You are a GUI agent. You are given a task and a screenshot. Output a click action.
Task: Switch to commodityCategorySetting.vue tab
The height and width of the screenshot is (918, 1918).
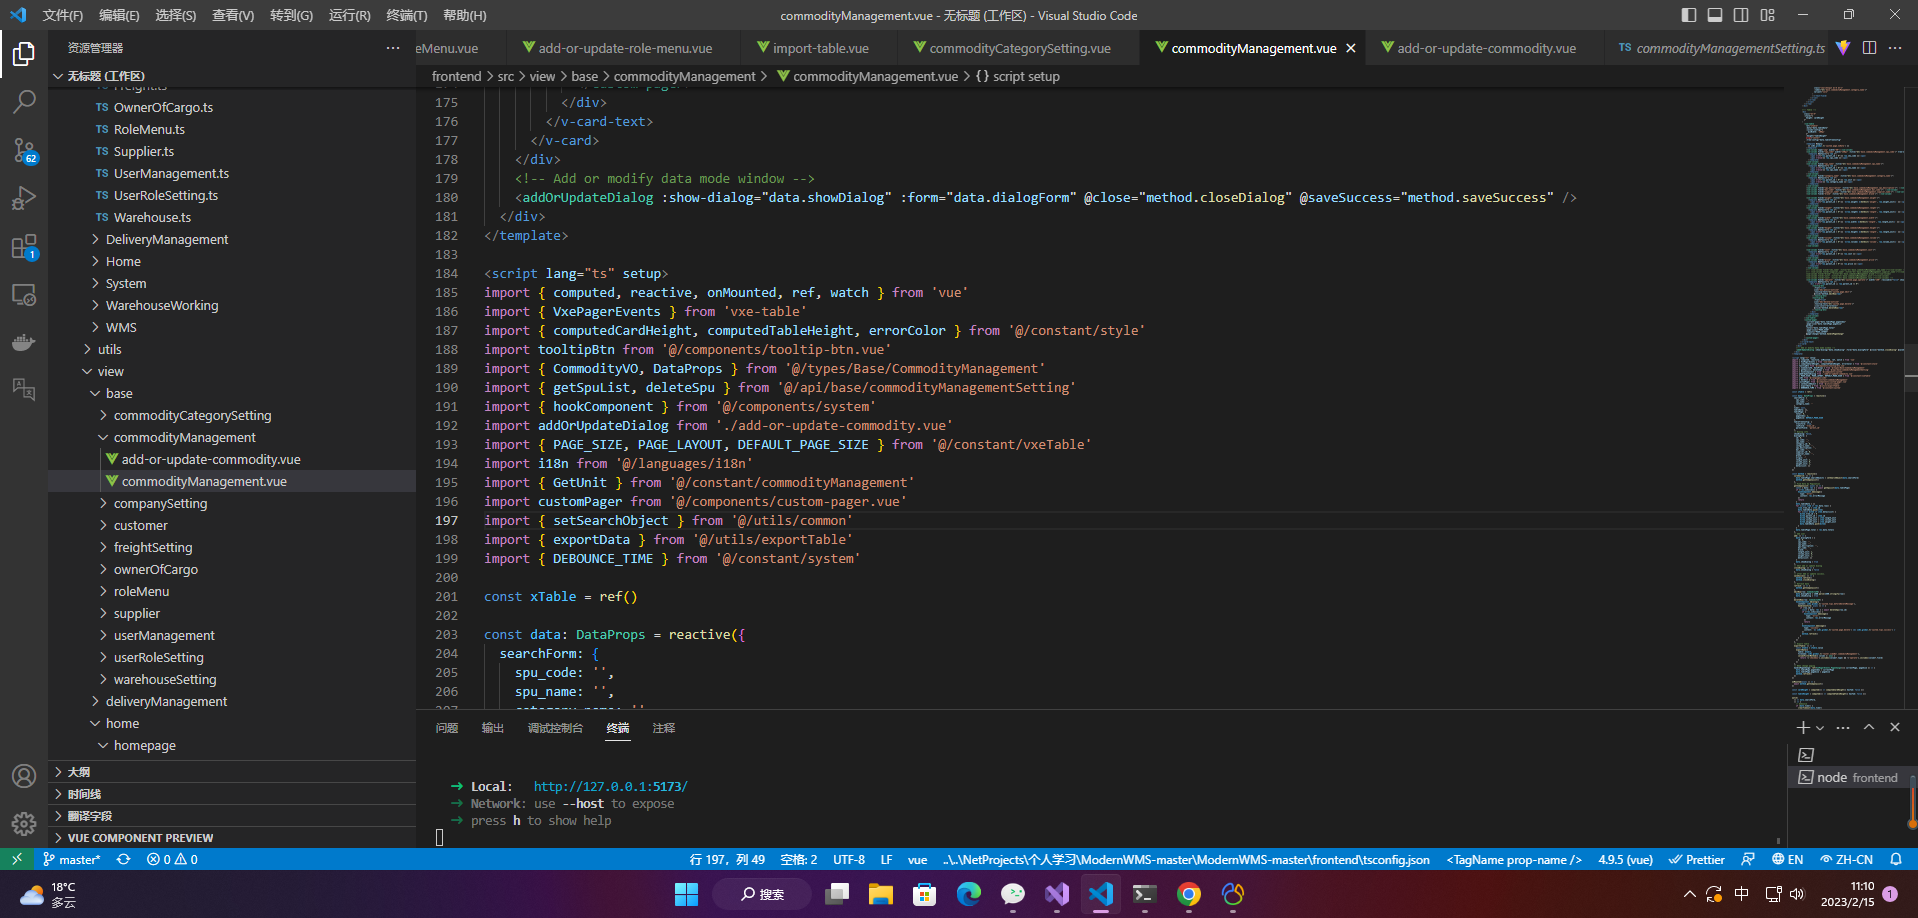(x=1020, y=48)
